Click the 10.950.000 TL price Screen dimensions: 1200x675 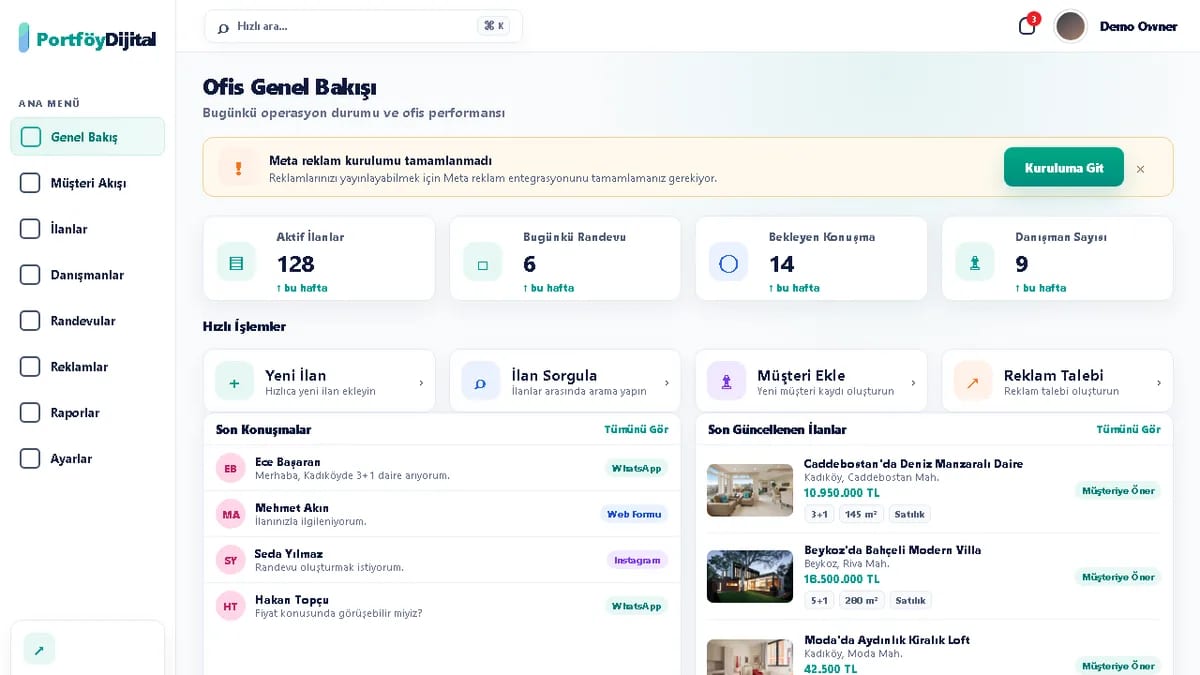[x=841, y=493]
